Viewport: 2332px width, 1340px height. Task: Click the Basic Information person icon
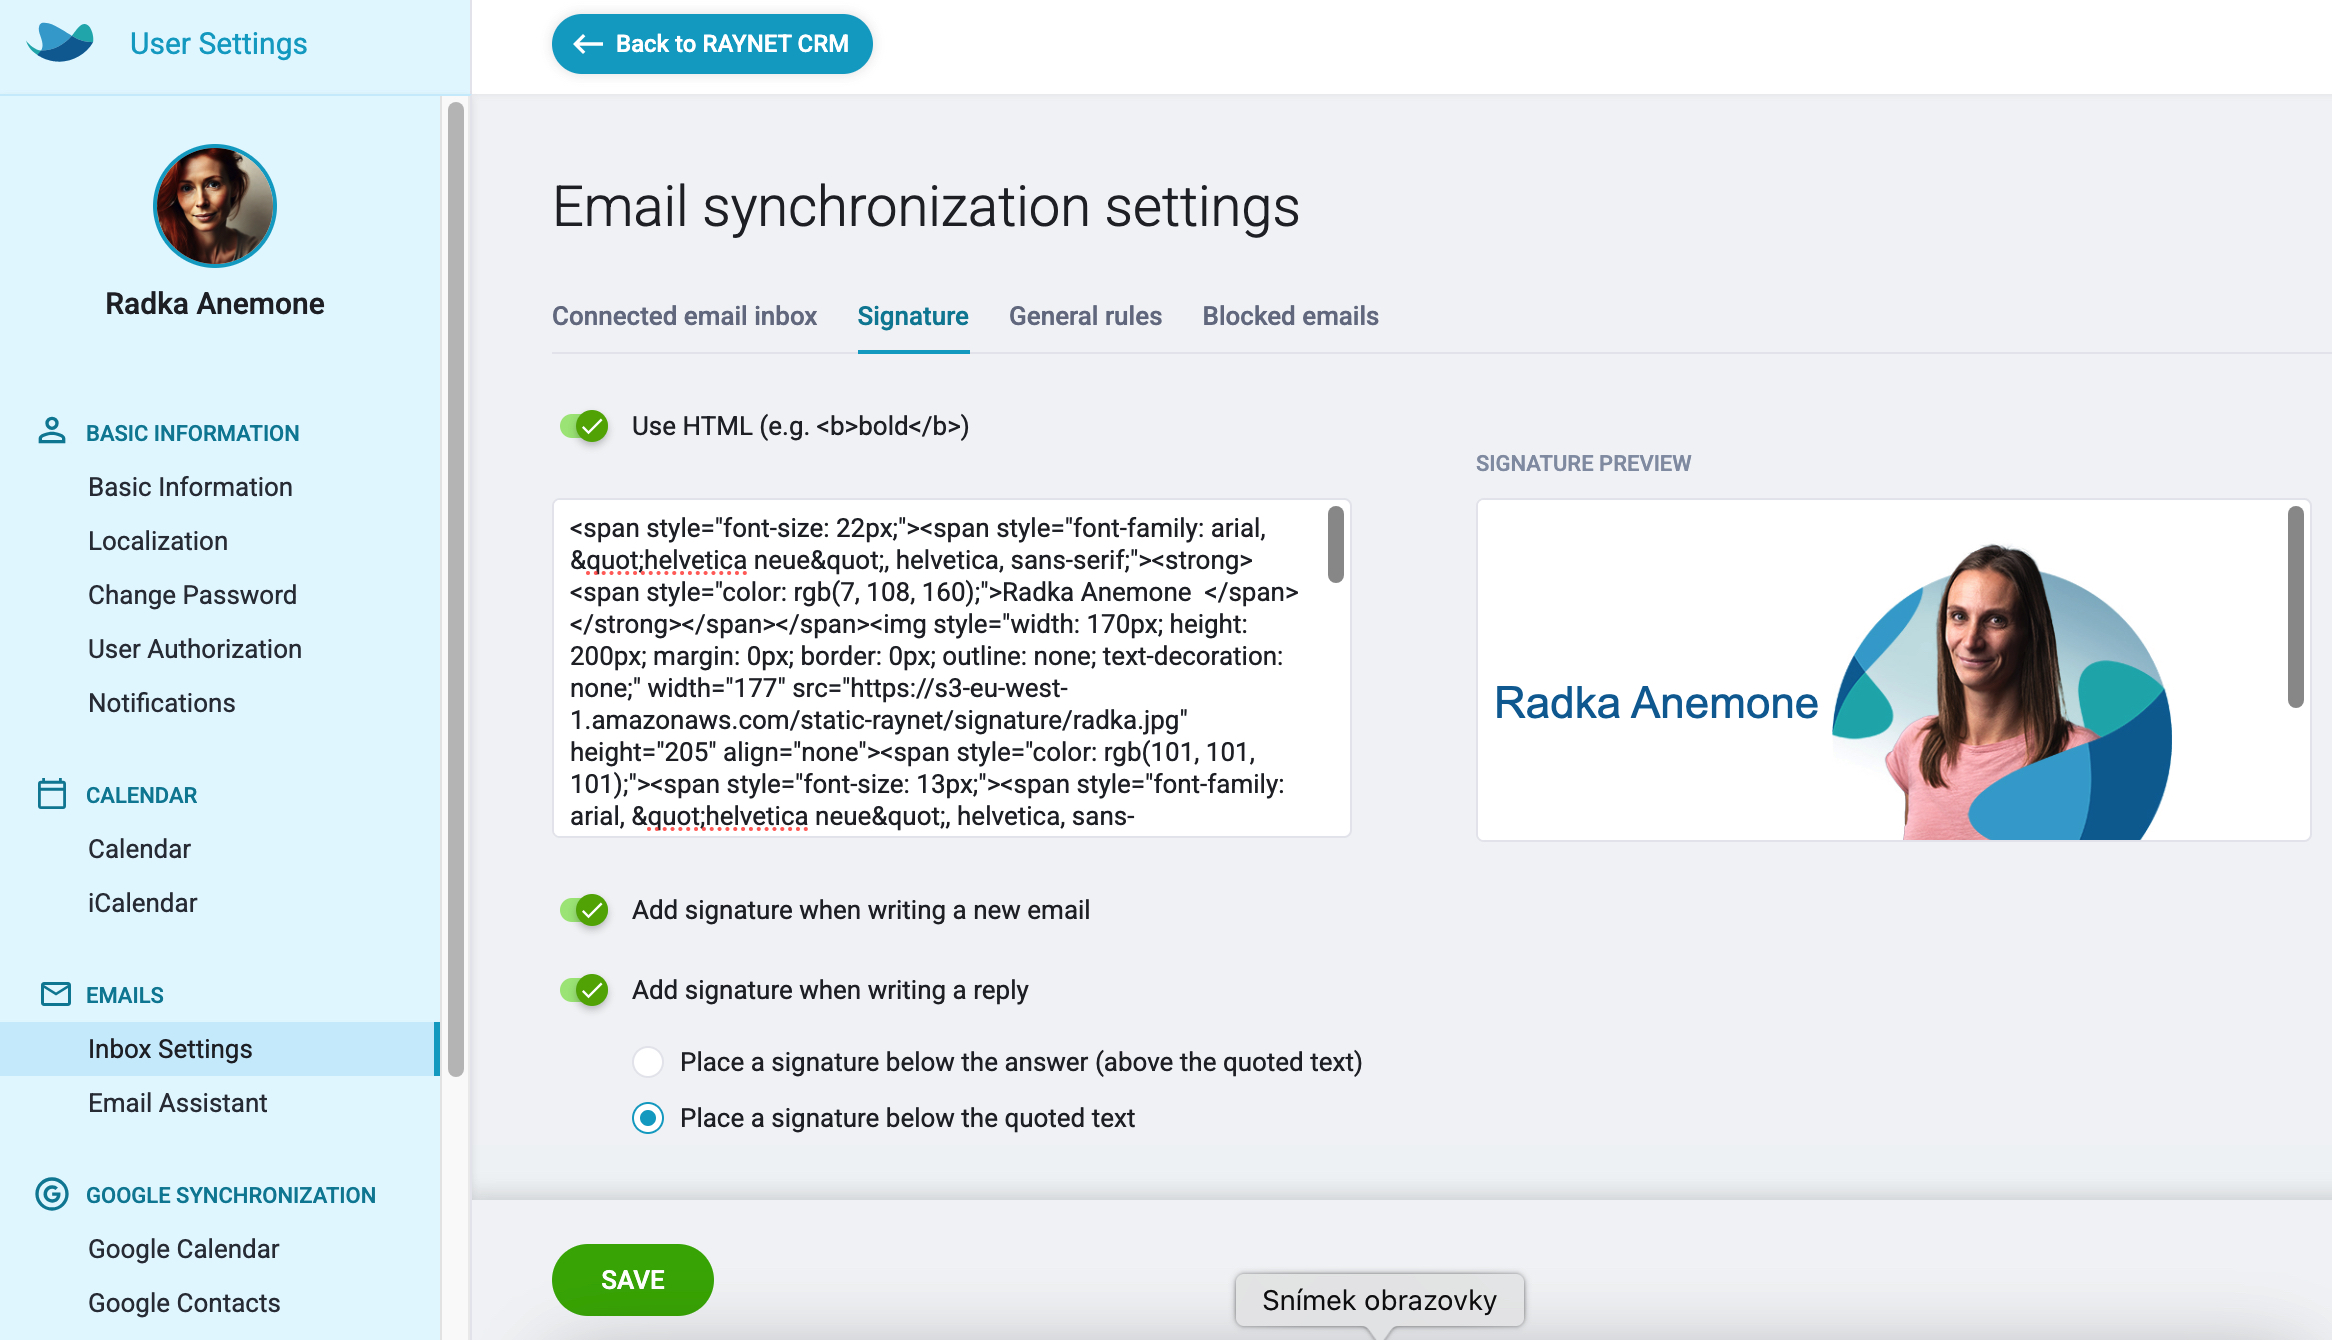[x=52, y=431]
